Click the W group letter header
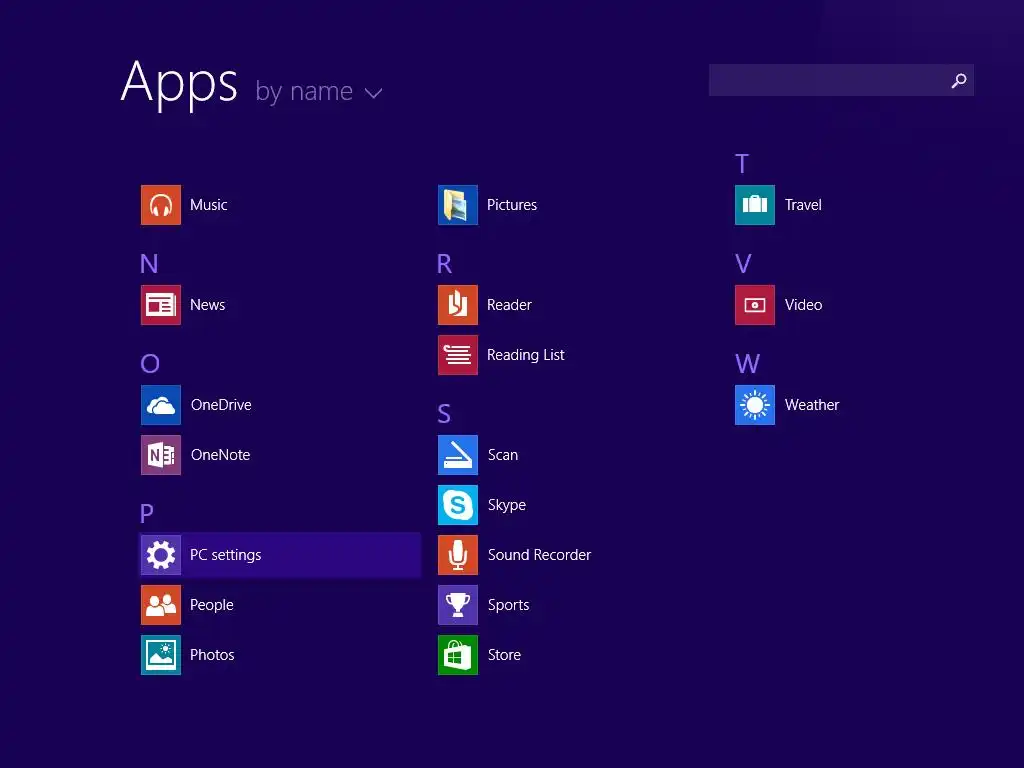 (748, 364)
